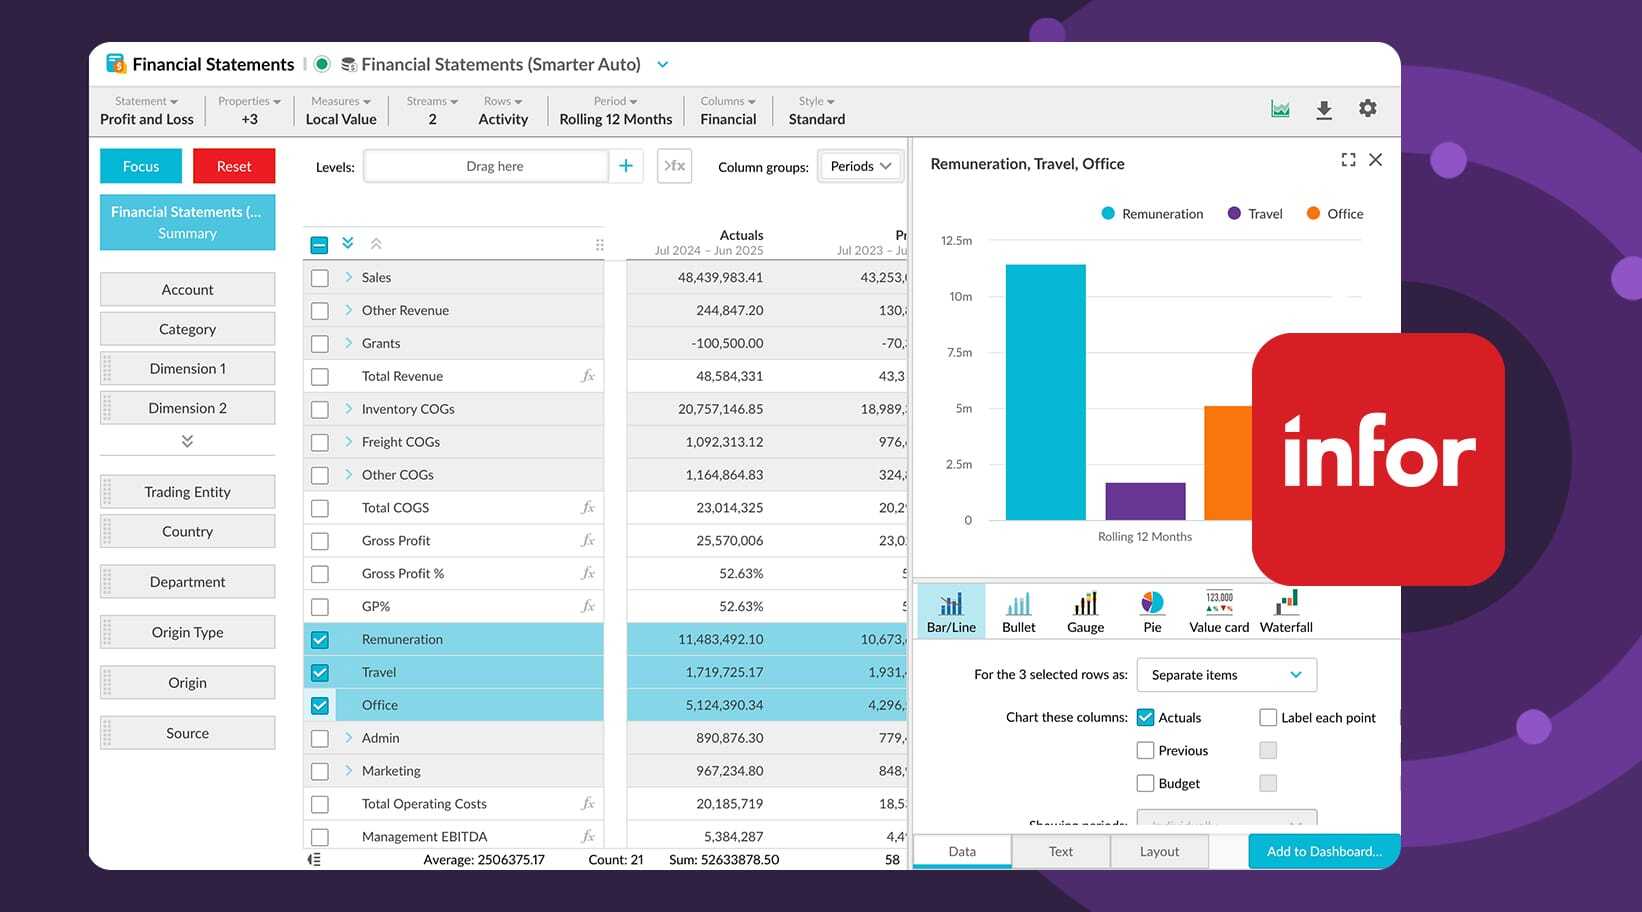1642x912 pixels.
Task: Check the Label each point option
Action: (1268, 717)
